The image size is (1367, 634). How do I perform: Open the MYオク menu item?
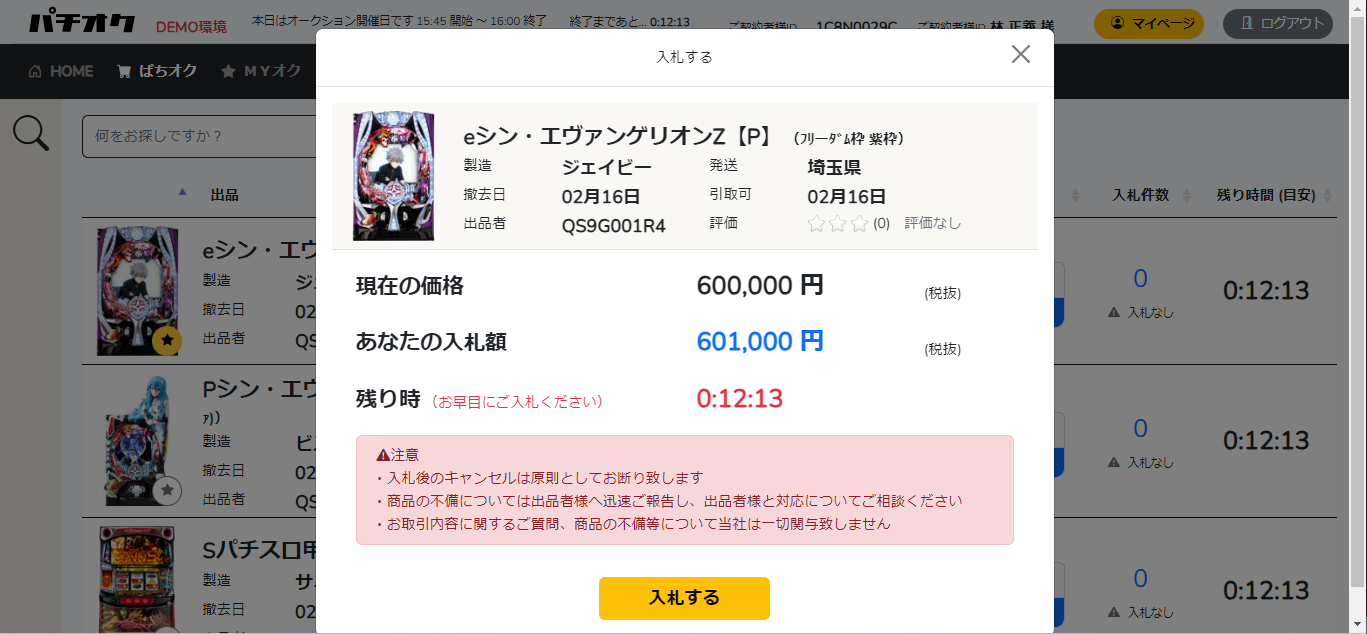pos(261,71)
